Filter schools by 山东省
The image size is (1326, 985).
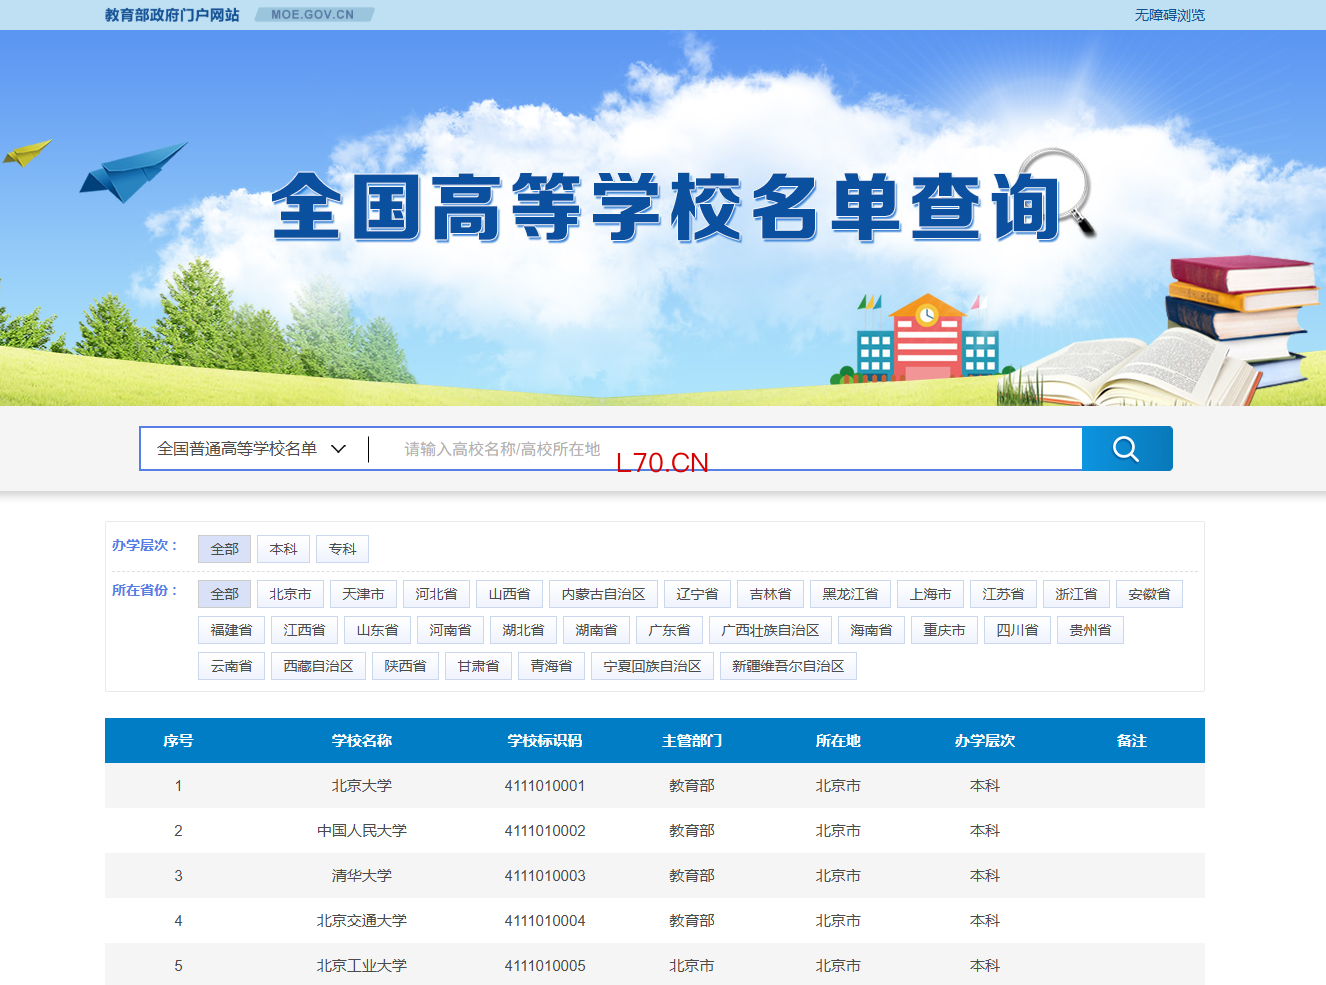(x=377, y=630)
